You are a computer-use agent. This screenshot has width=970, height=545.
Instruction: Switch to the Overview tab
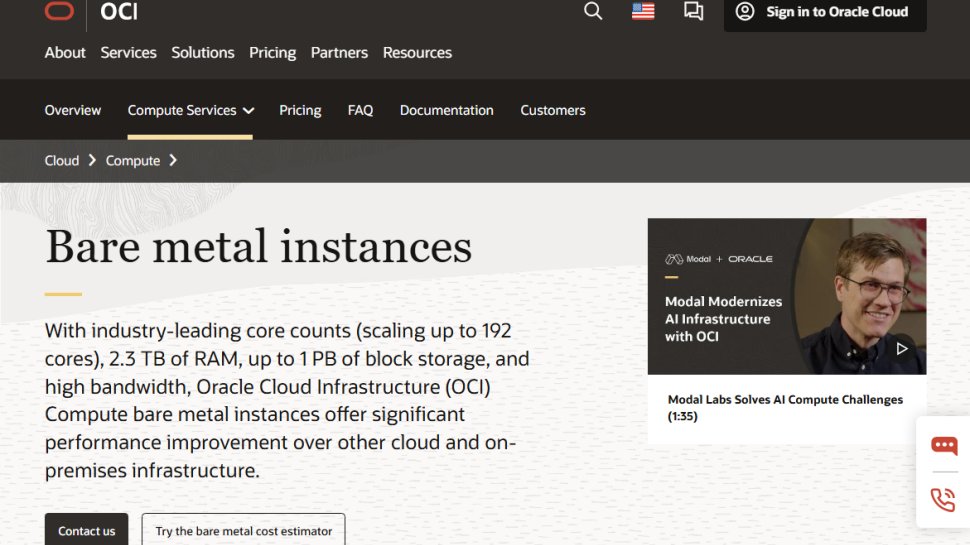[x=72, y=110]
